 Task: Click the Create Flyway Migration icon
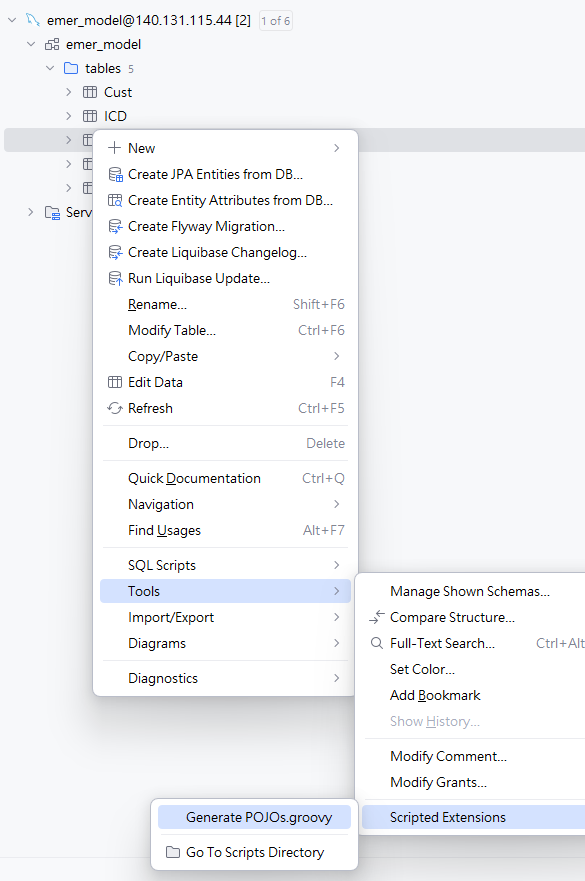coord(115,226)
